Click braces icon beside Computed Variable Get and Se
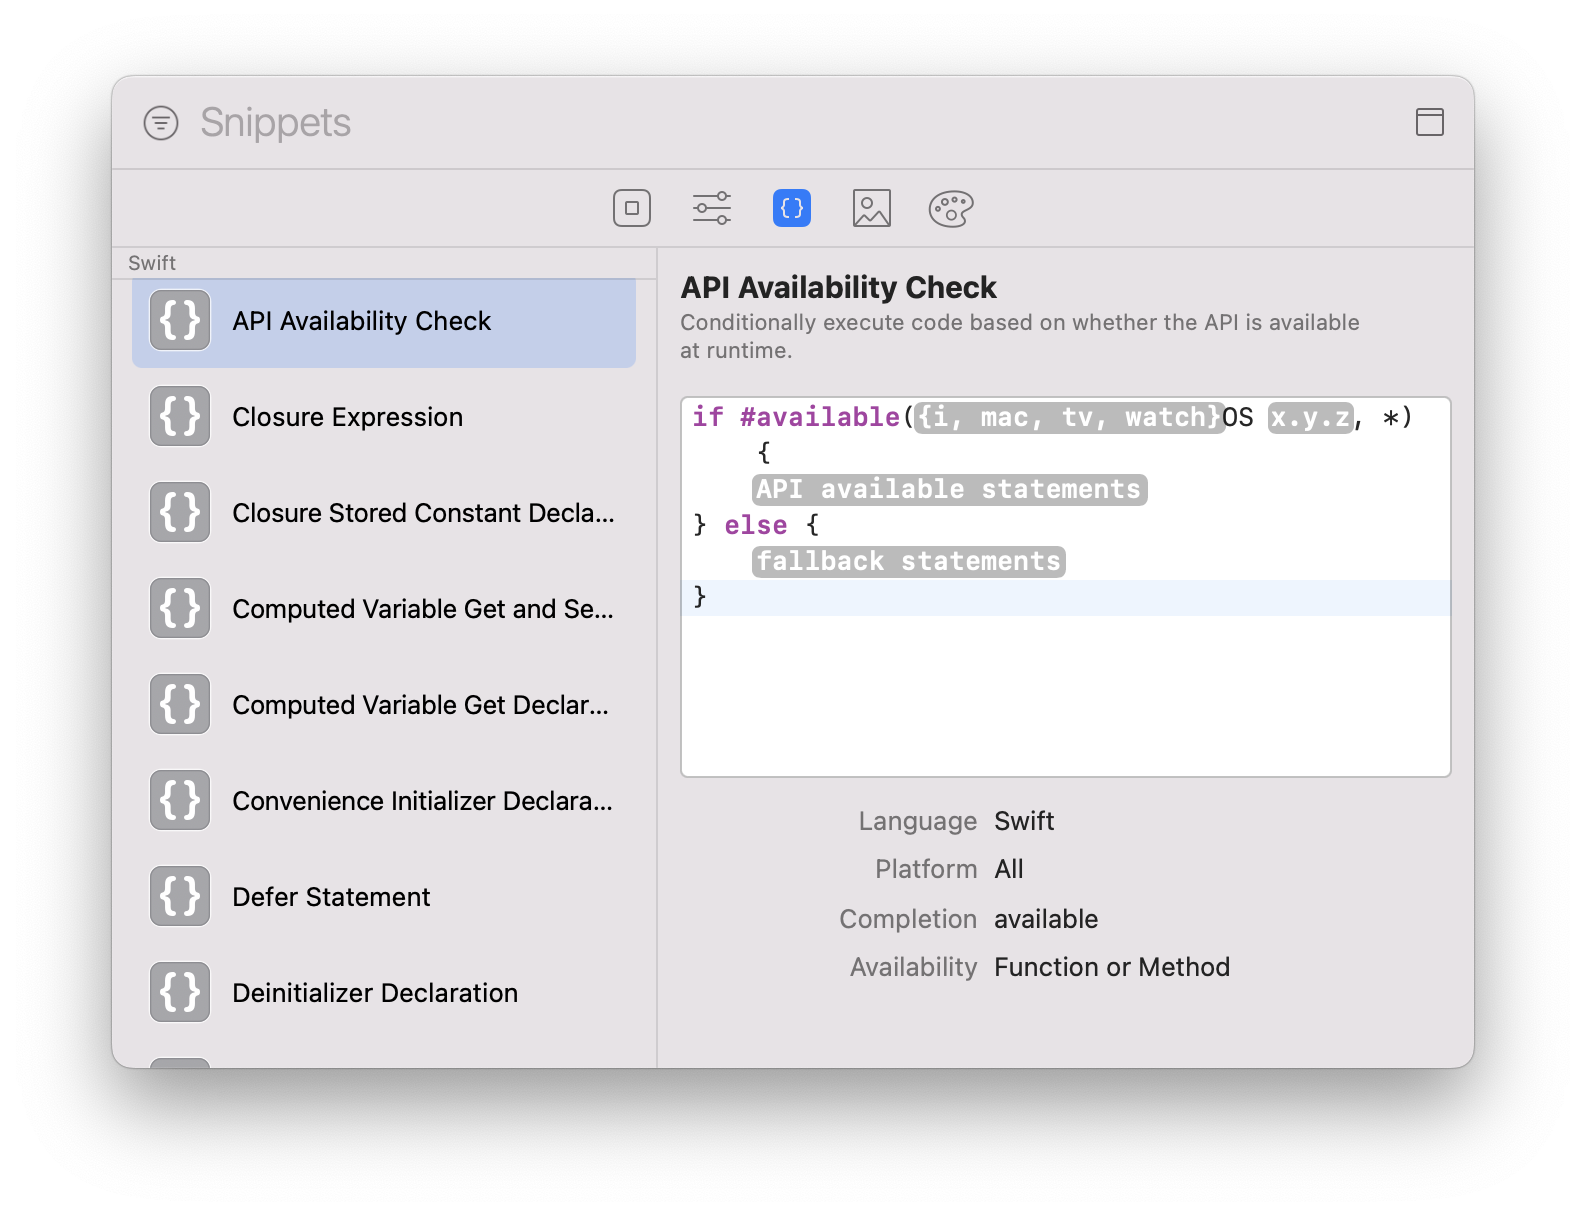The width and height of the screenshot is (1586, 1216). pyautogui.click(x=180, y=608)
